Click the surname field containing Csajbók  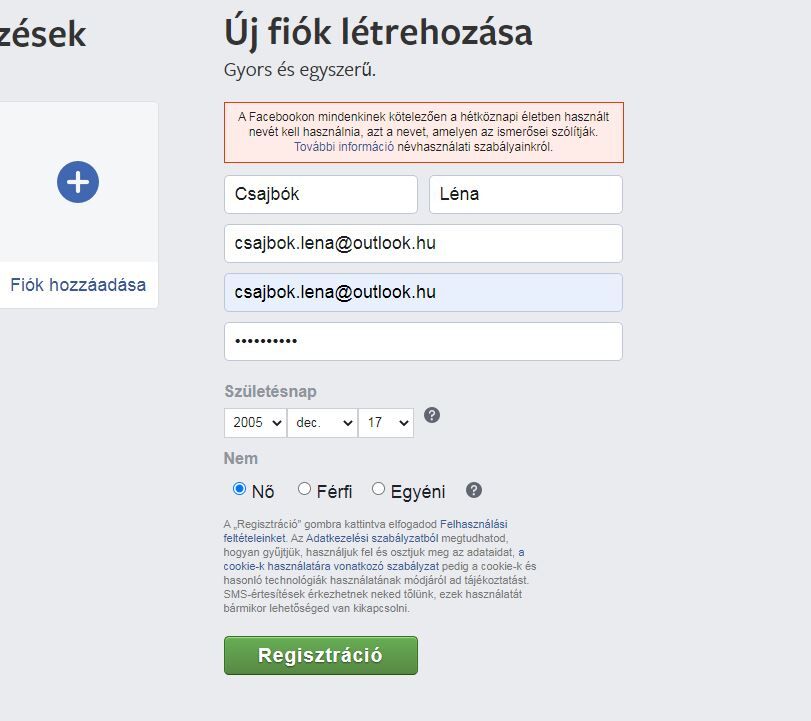(x=320, y=194)
